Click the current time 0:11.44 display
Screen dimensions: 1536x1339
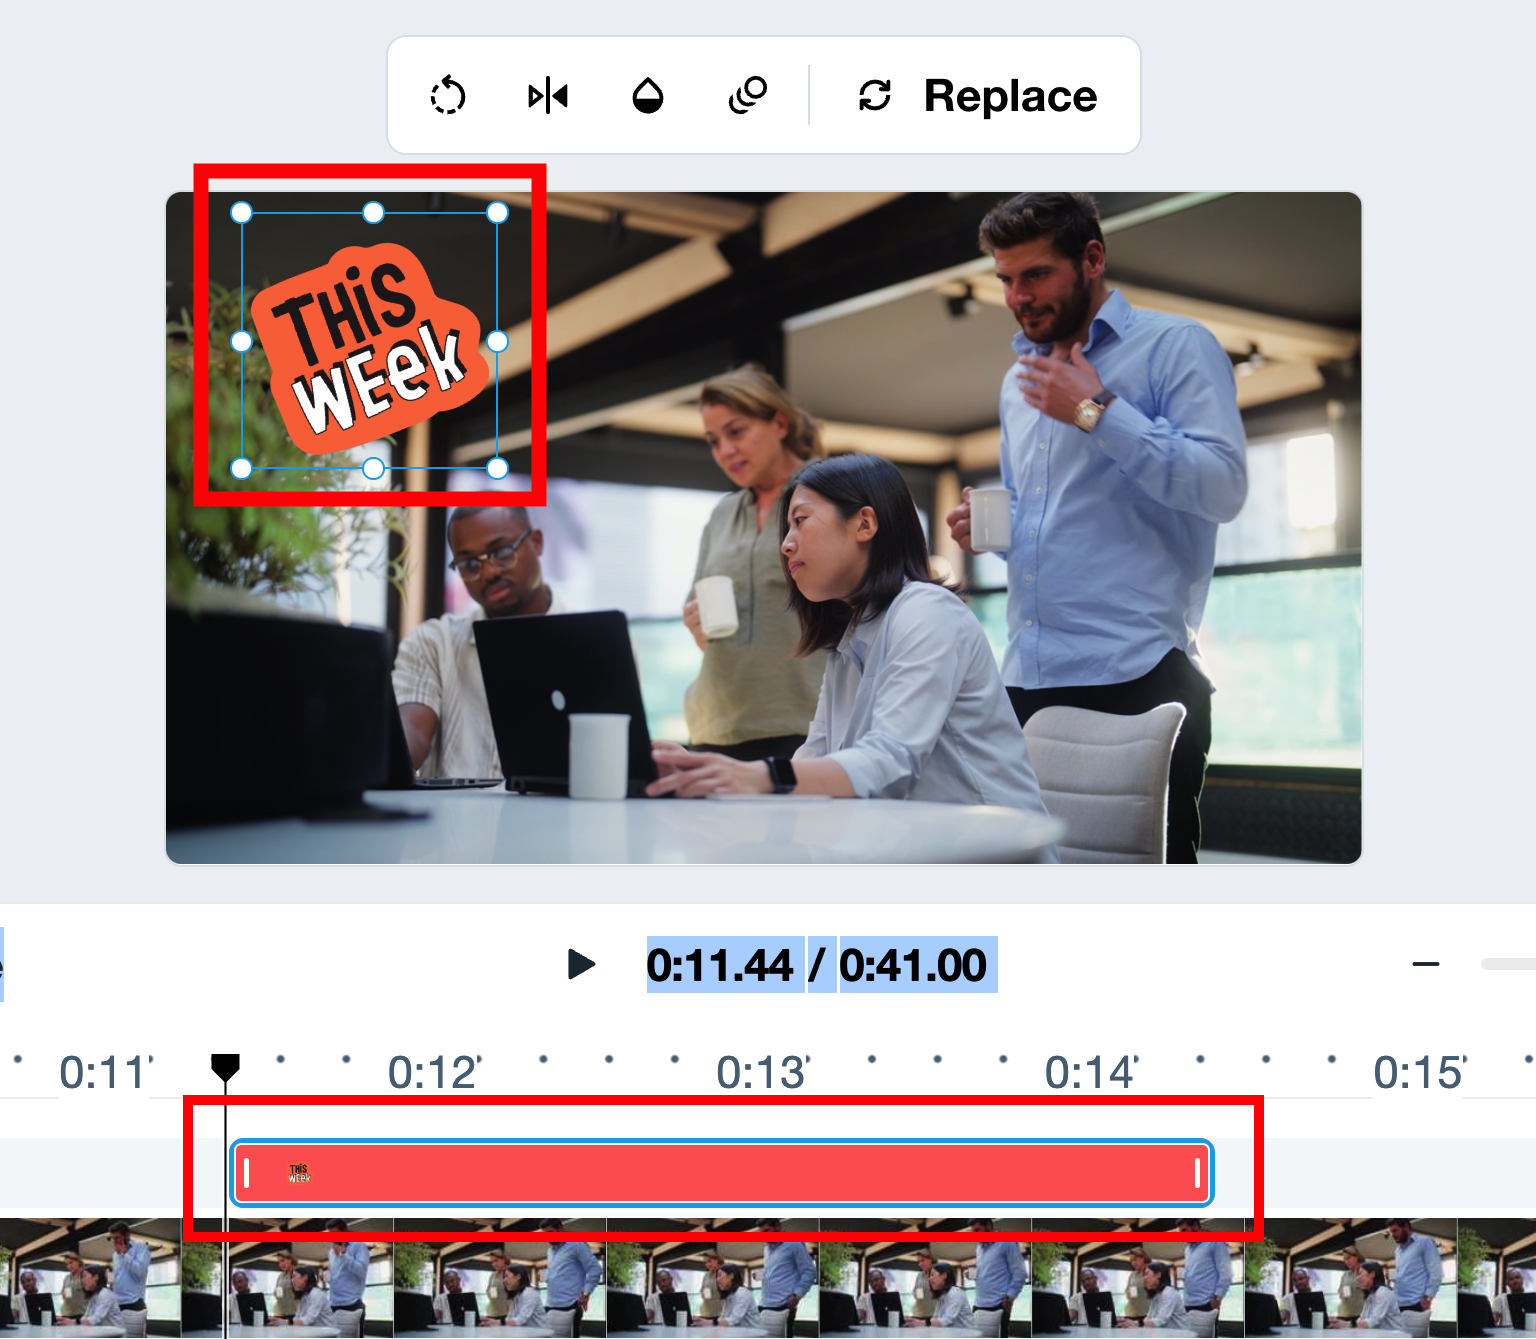(720, 965)
